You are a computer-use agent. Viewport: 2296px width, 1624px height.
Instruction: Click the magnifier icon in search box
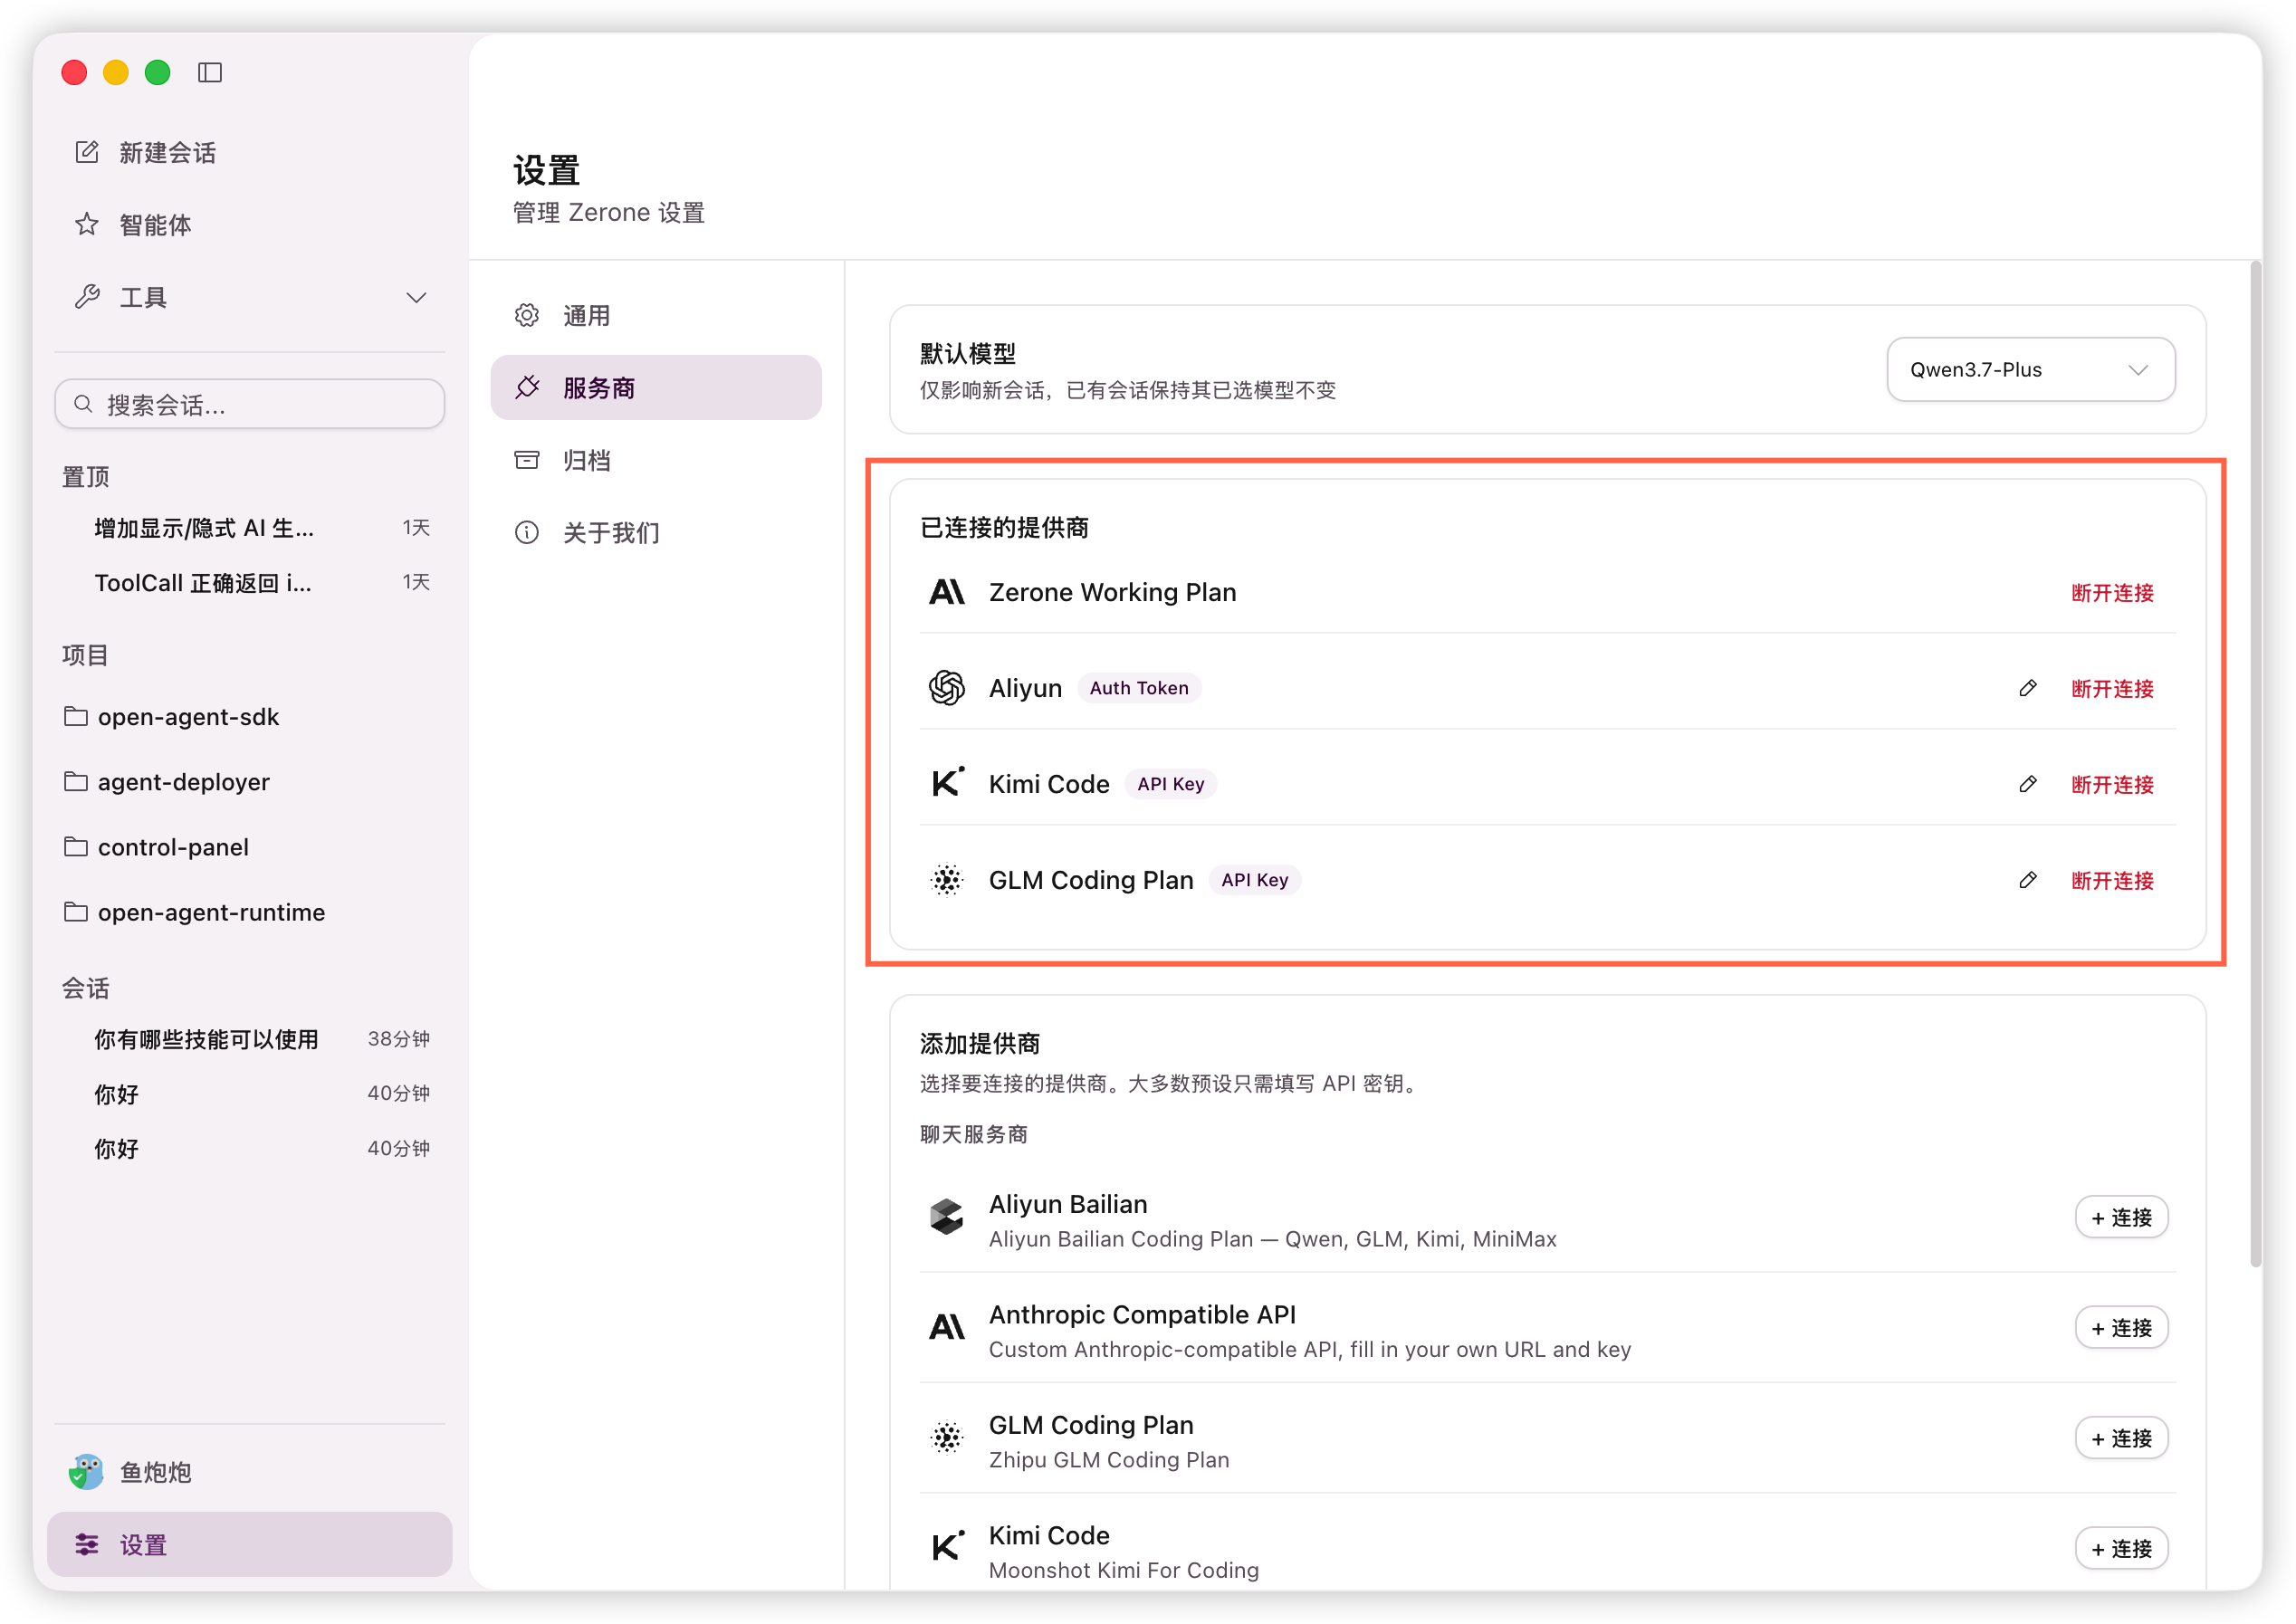coord(84,404)
